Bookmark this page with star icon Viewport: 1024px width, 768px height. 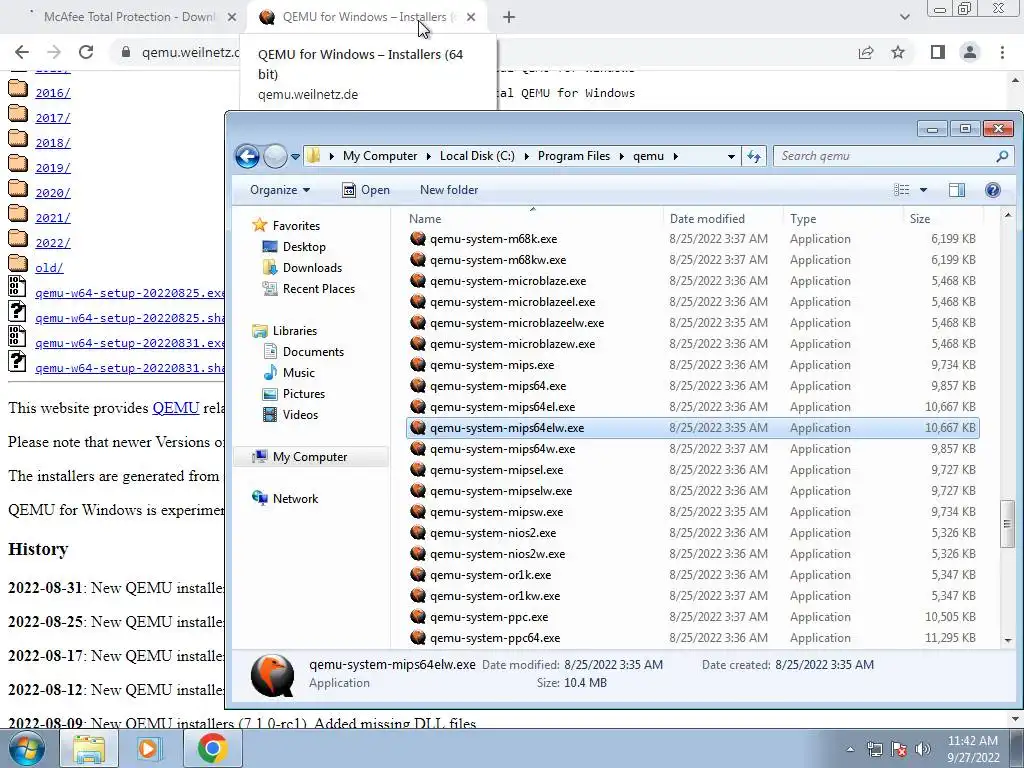click(x=899, y=52)
